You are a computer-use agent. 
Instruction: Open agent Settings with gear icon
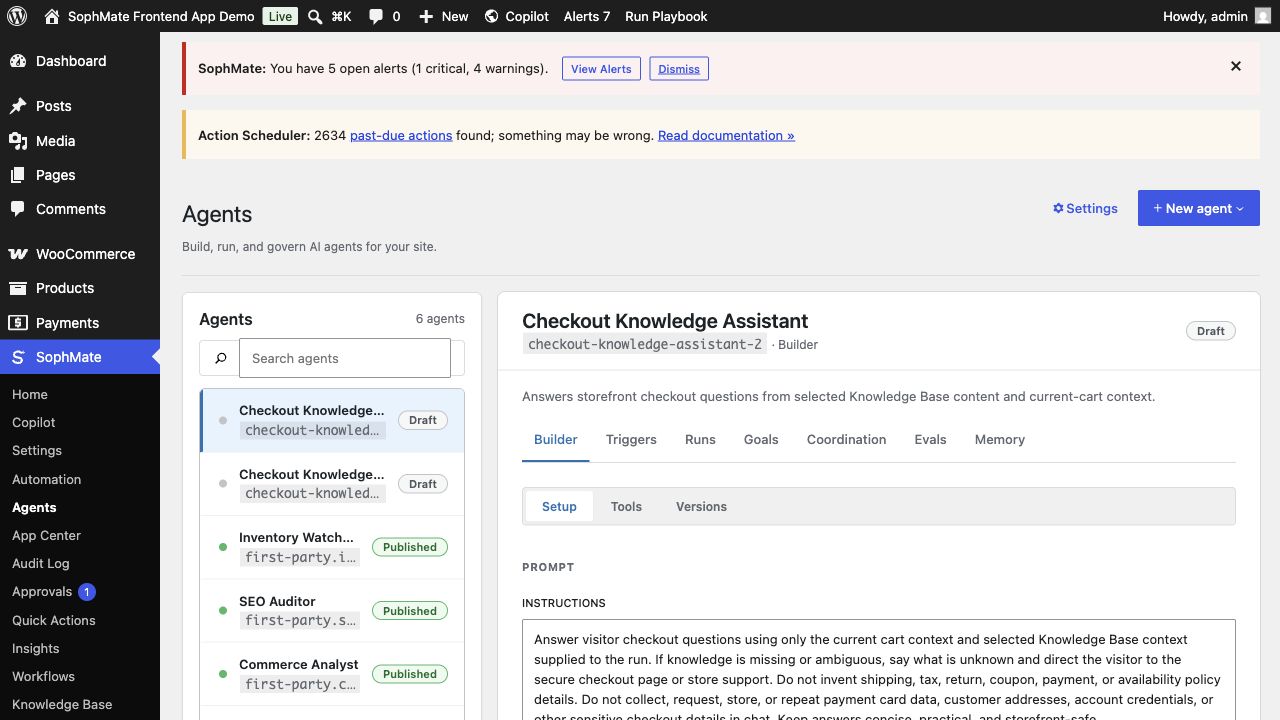[1085, 208]
